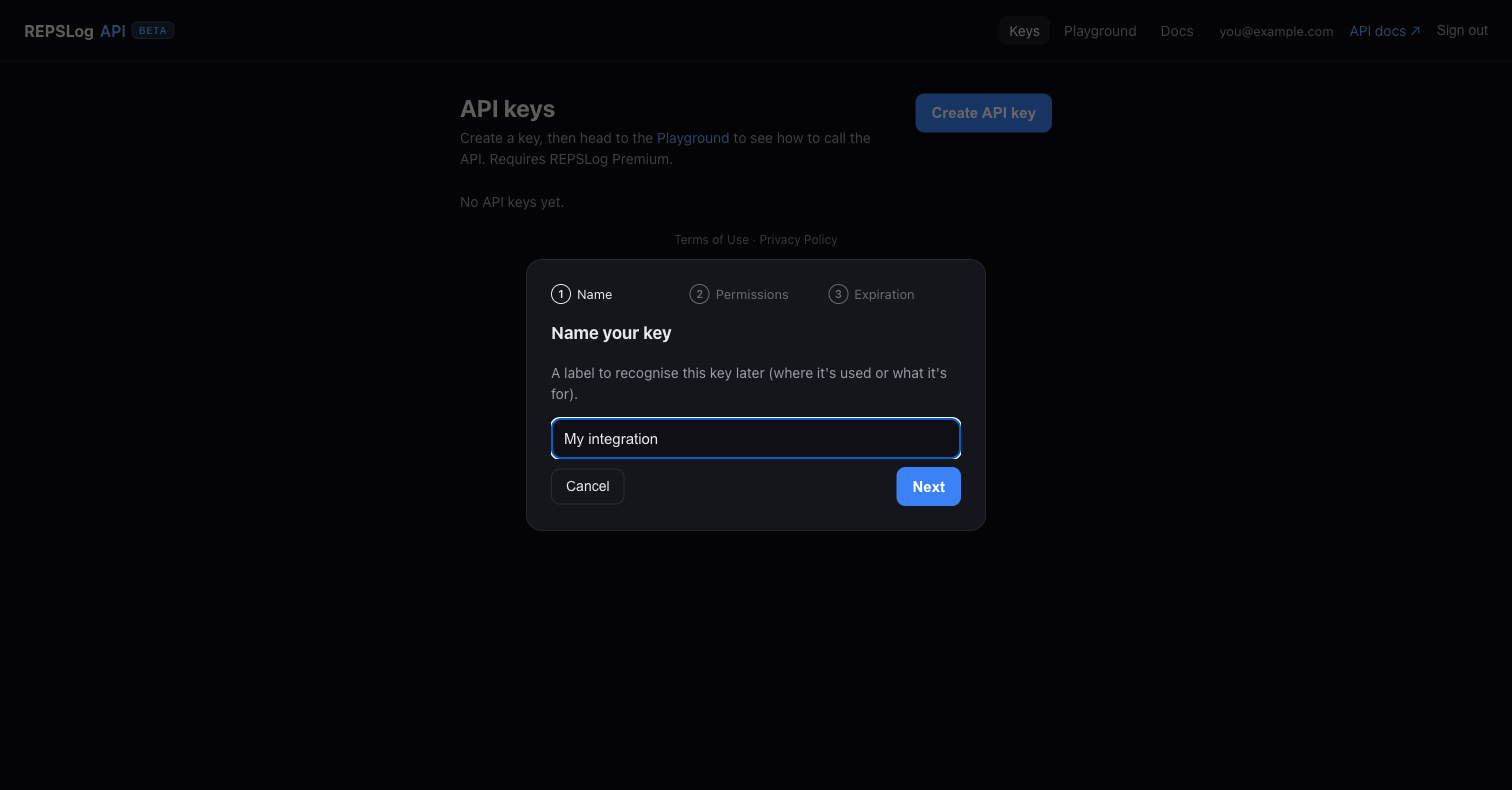Click the "API keys" page heading
Screen dimensions: 1512x790
[x=507, y=109]
